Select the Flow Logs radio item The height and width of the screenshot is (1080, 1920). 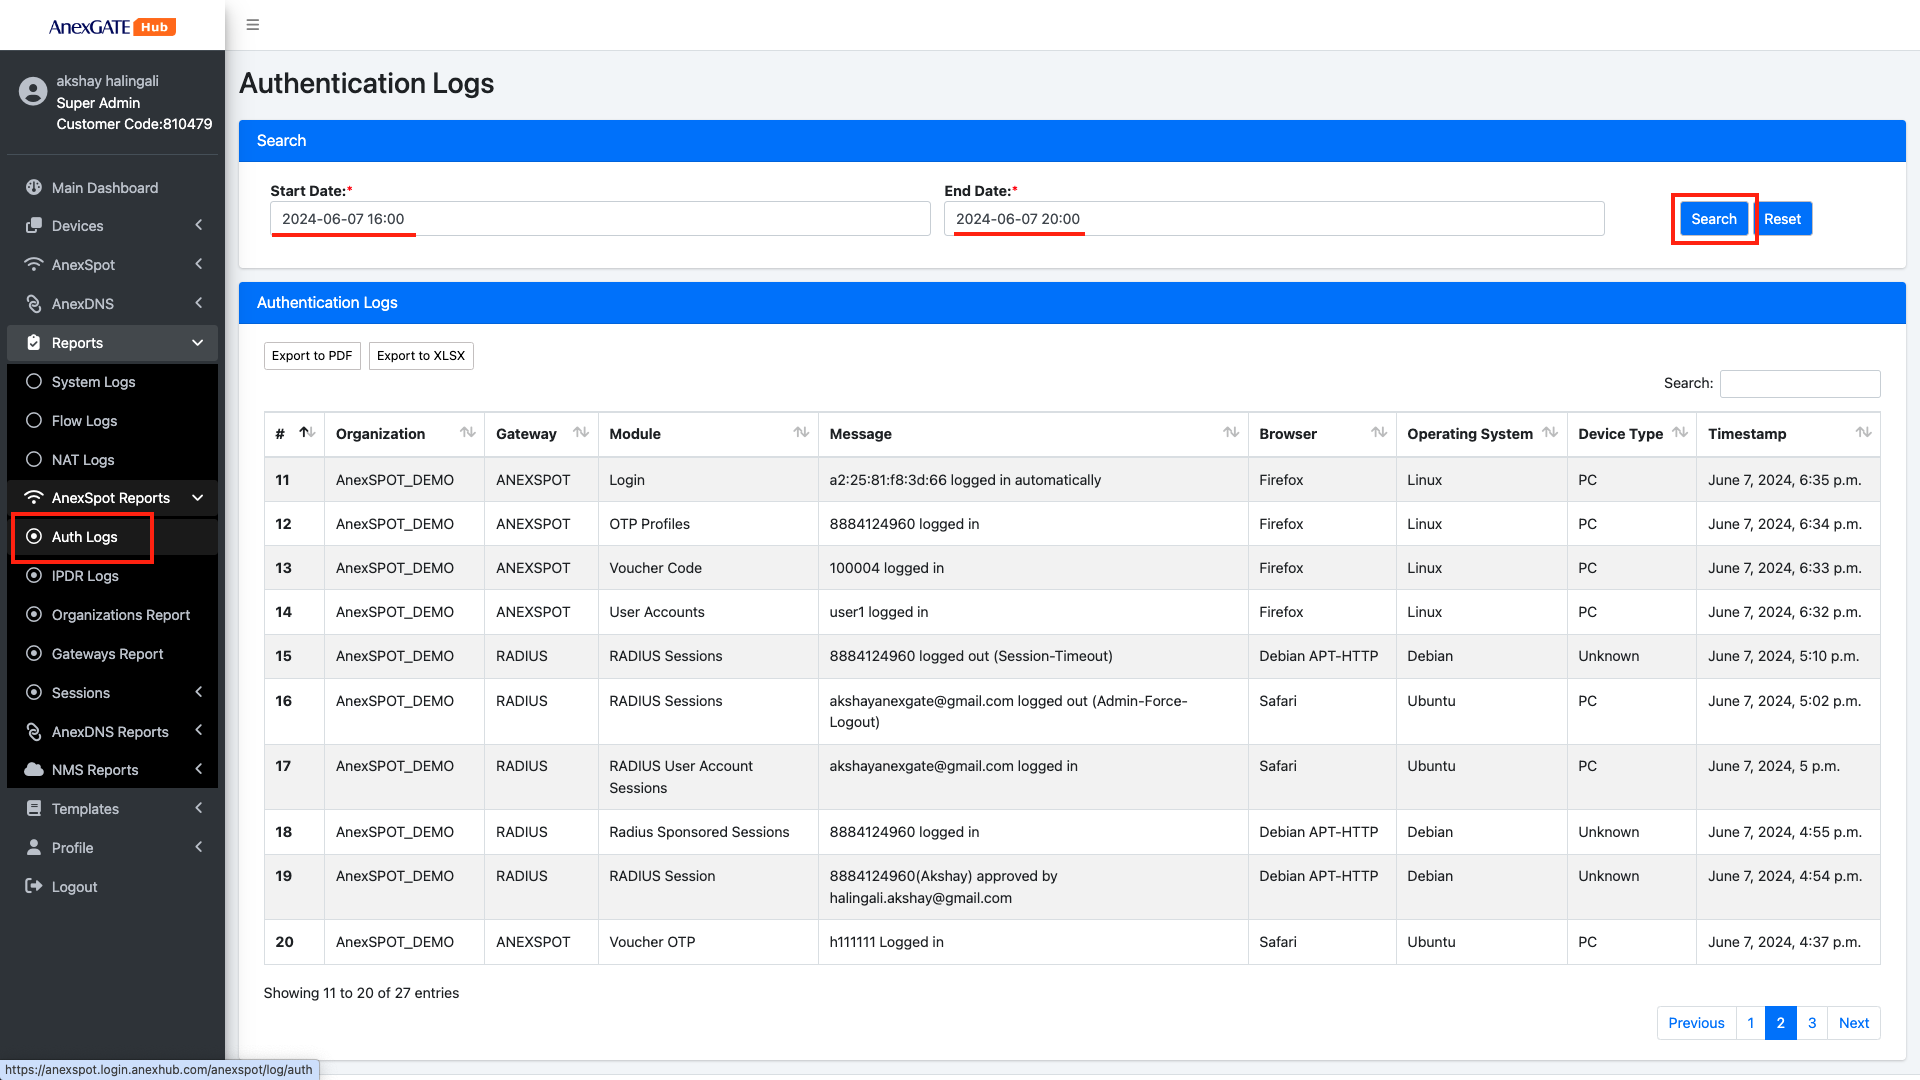point(34,421)
